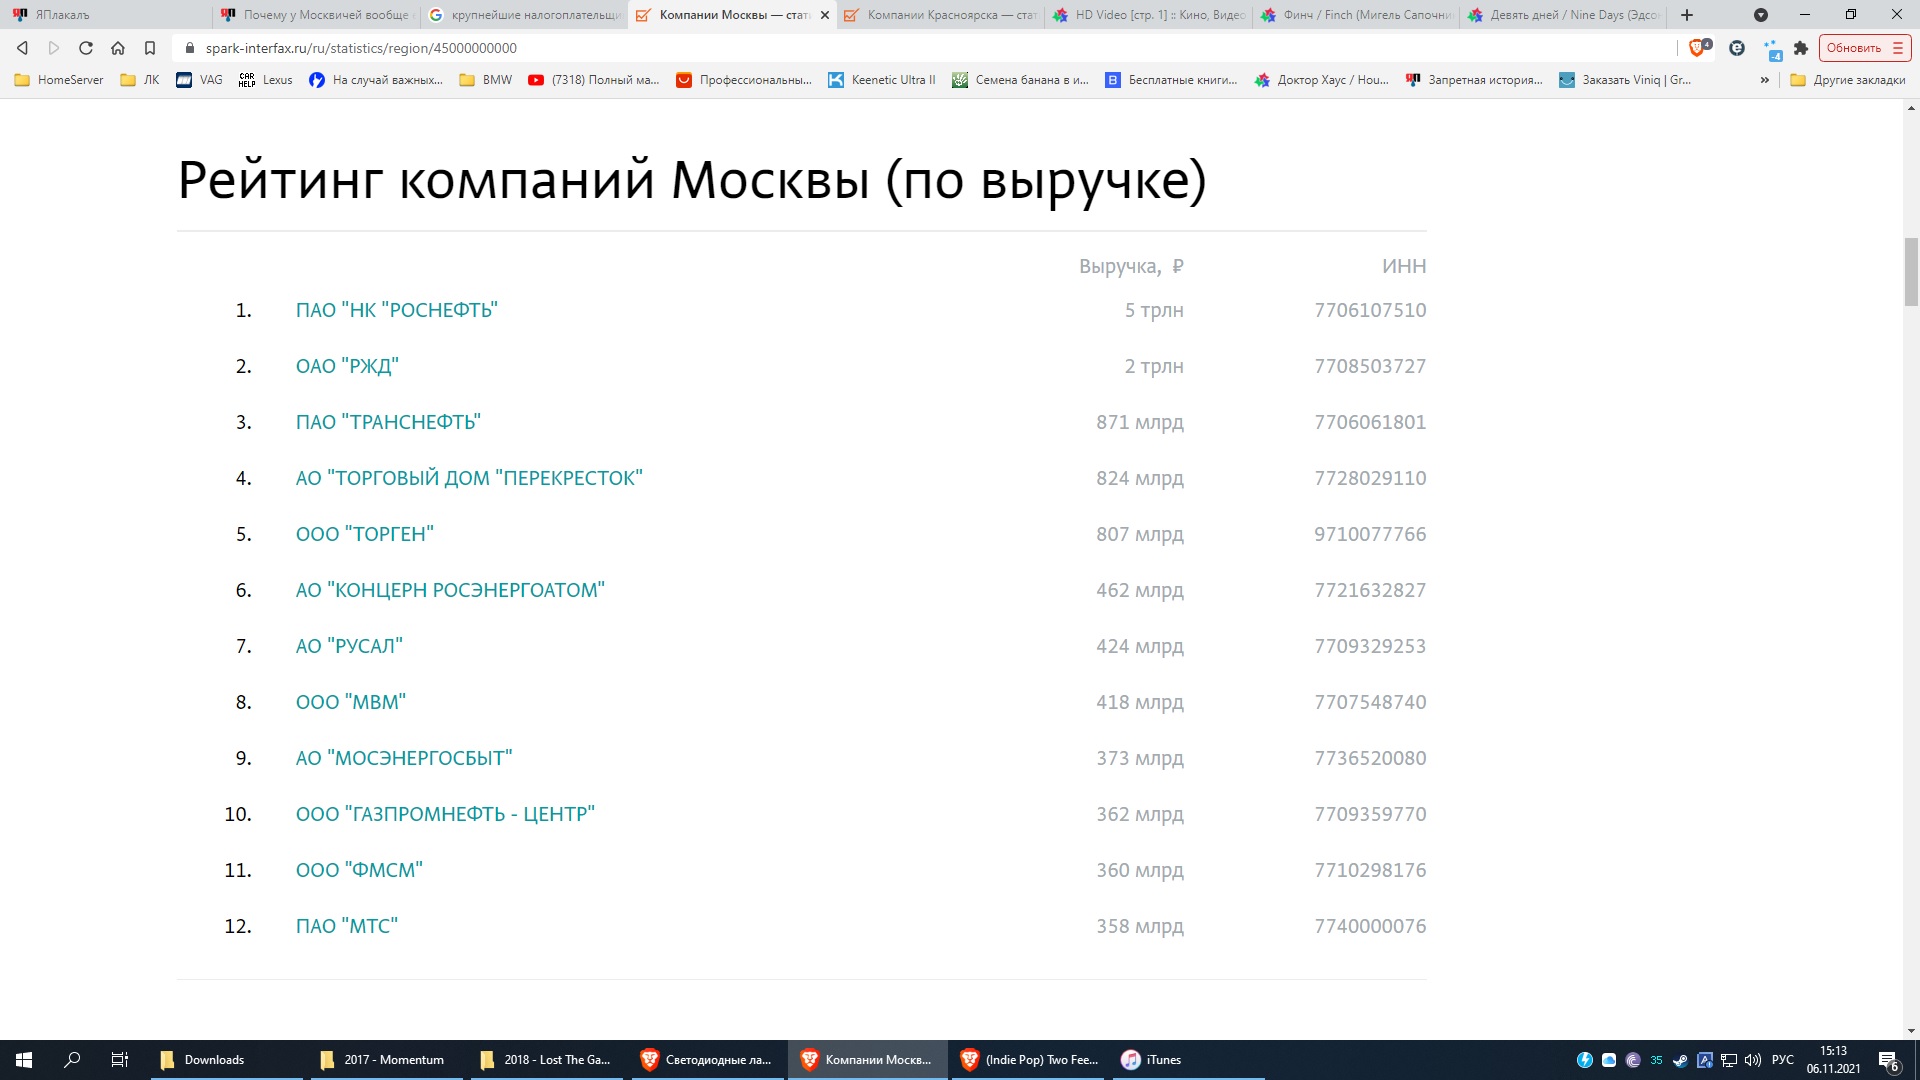
Task: Open the 2017 - Momentum taskbar folder
Action: point(387,1060)
